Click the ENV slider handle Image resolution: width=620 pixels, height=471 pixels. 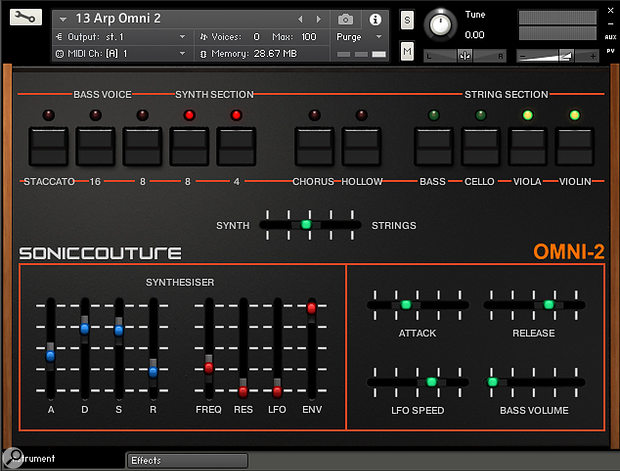point(312,308)
